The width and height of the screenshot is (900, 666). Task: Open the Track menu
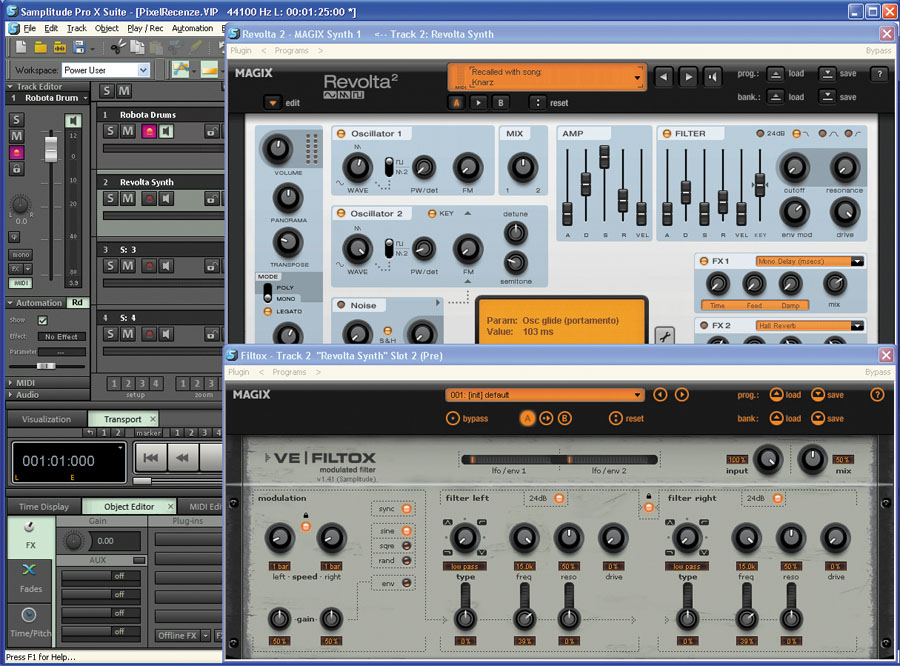[x=77, y=29]
